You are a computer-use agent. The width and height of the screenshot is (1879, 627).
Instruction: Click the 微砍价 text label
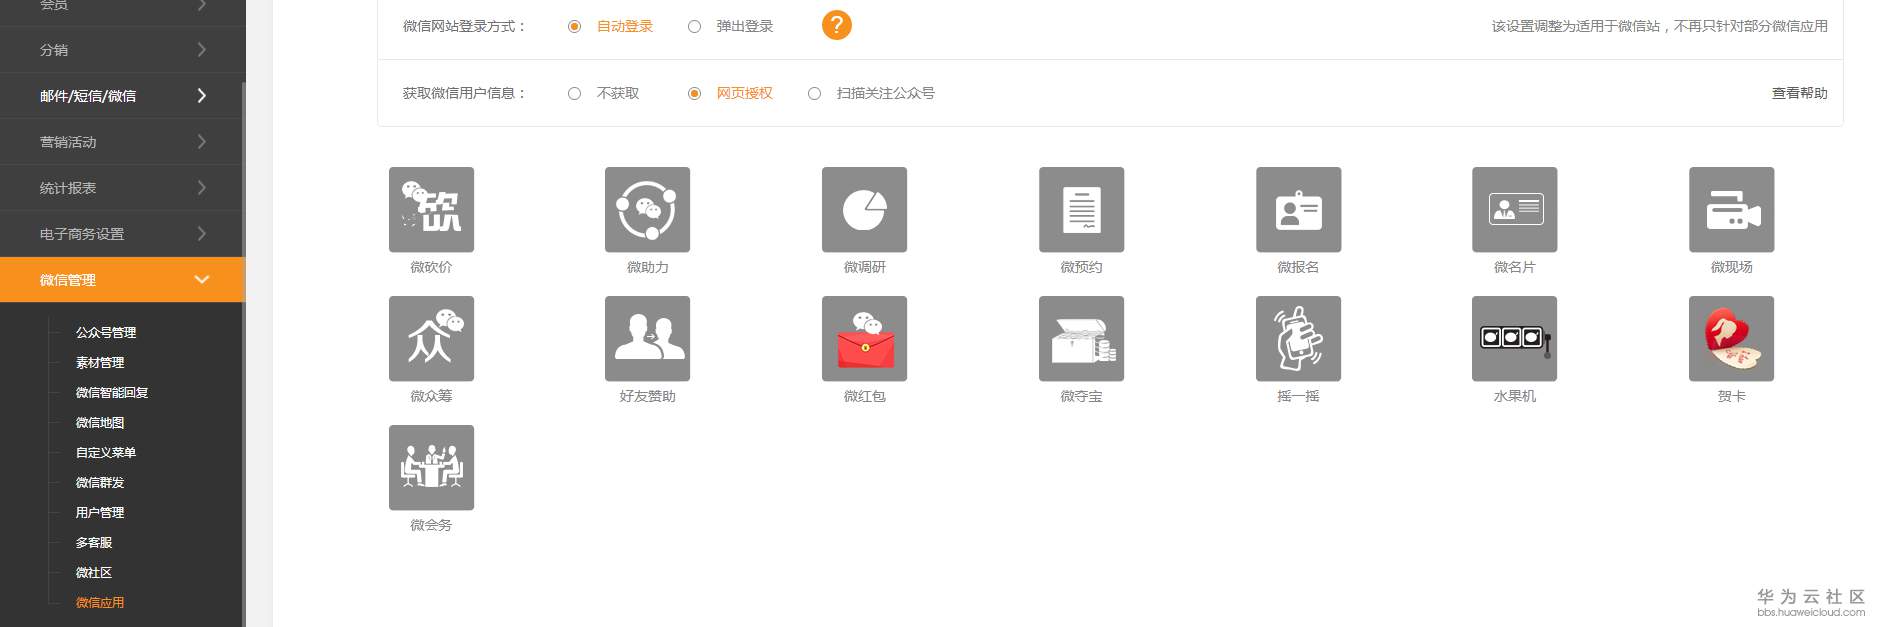[431, 267]
